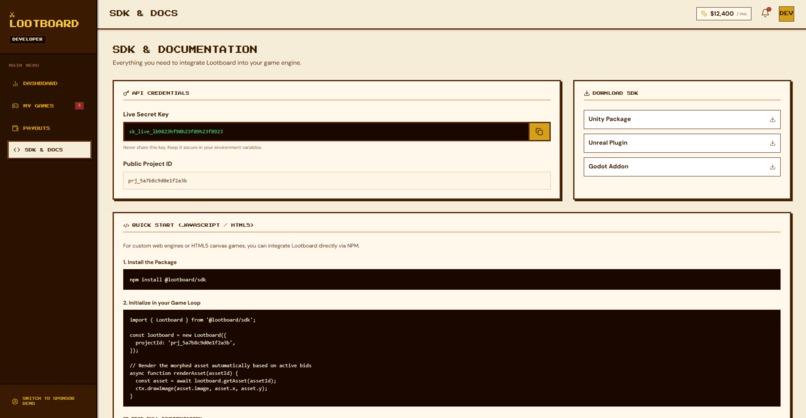Click the 'Never share this key' warning text
This screenshot has width=806, height=418.
(192, 148)
